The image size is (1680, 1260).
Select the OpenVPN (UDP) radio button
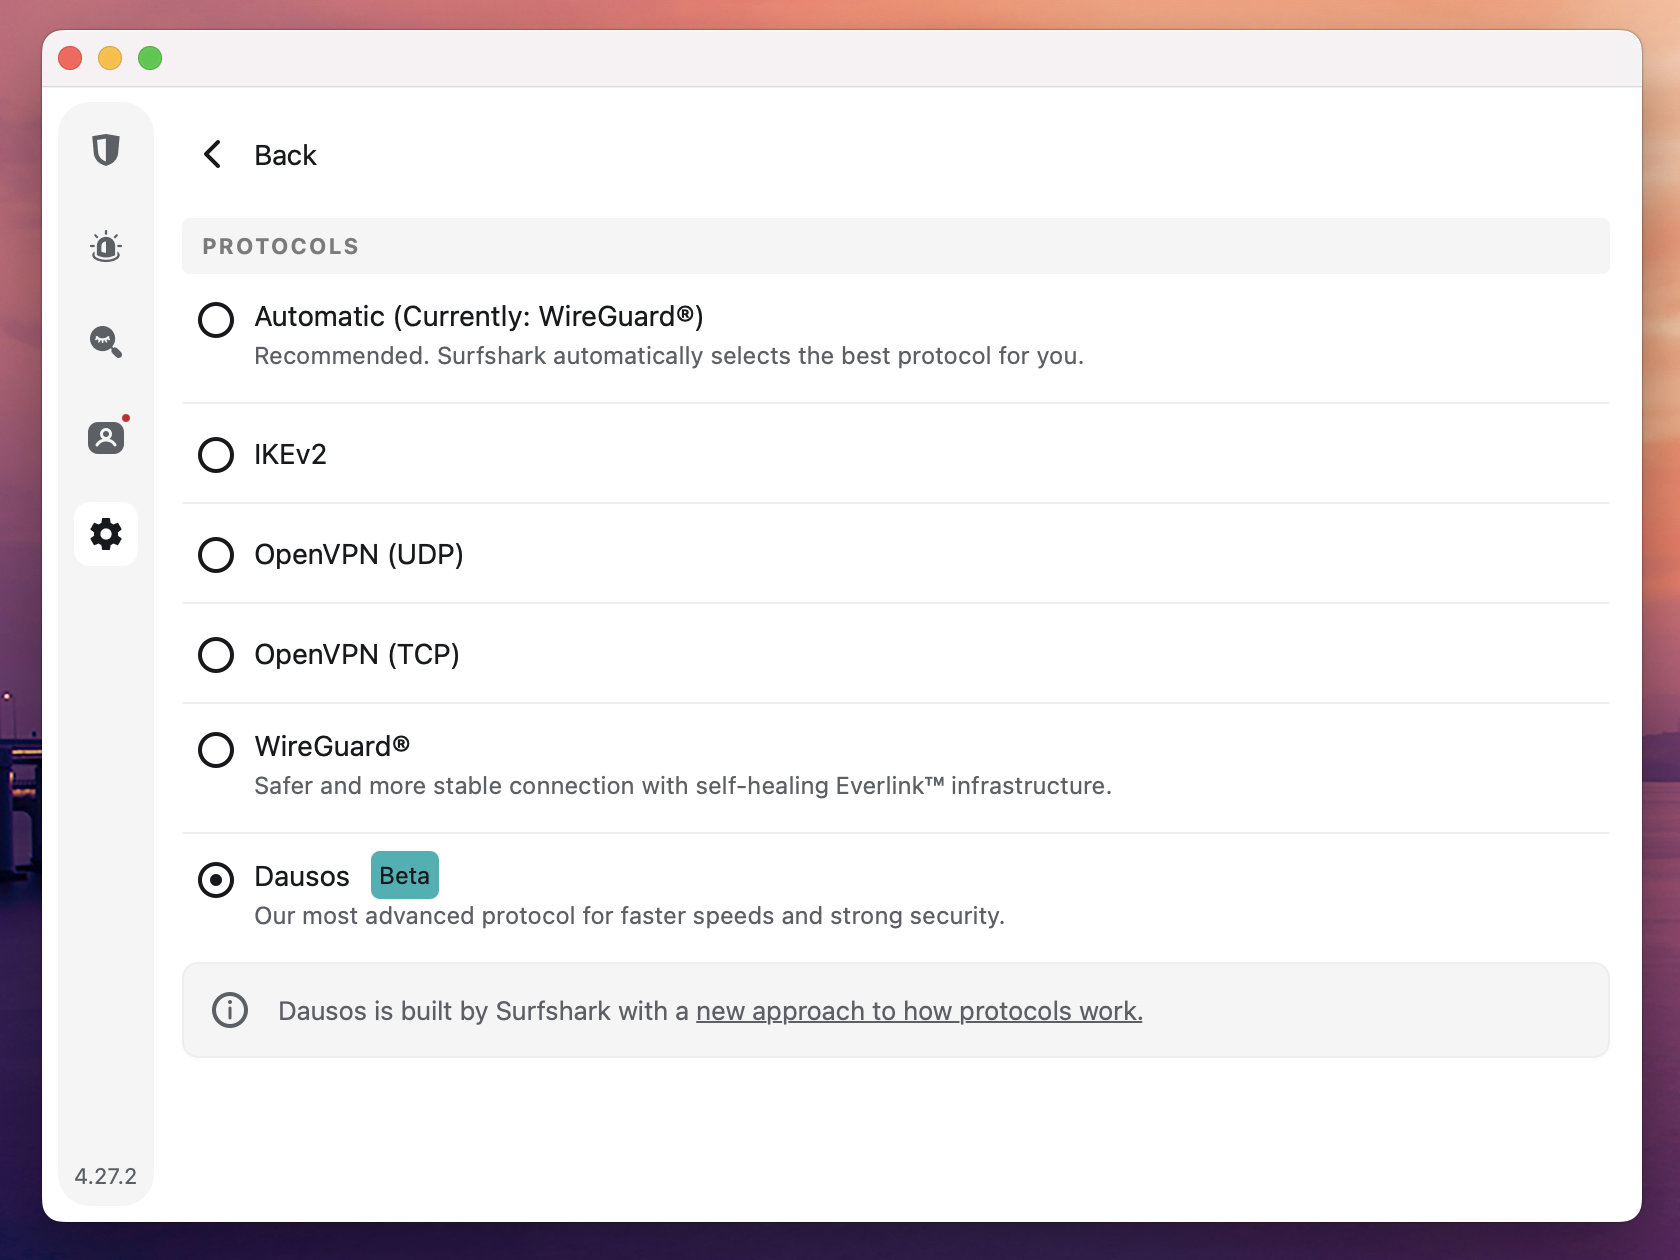(x=216, y=555)
